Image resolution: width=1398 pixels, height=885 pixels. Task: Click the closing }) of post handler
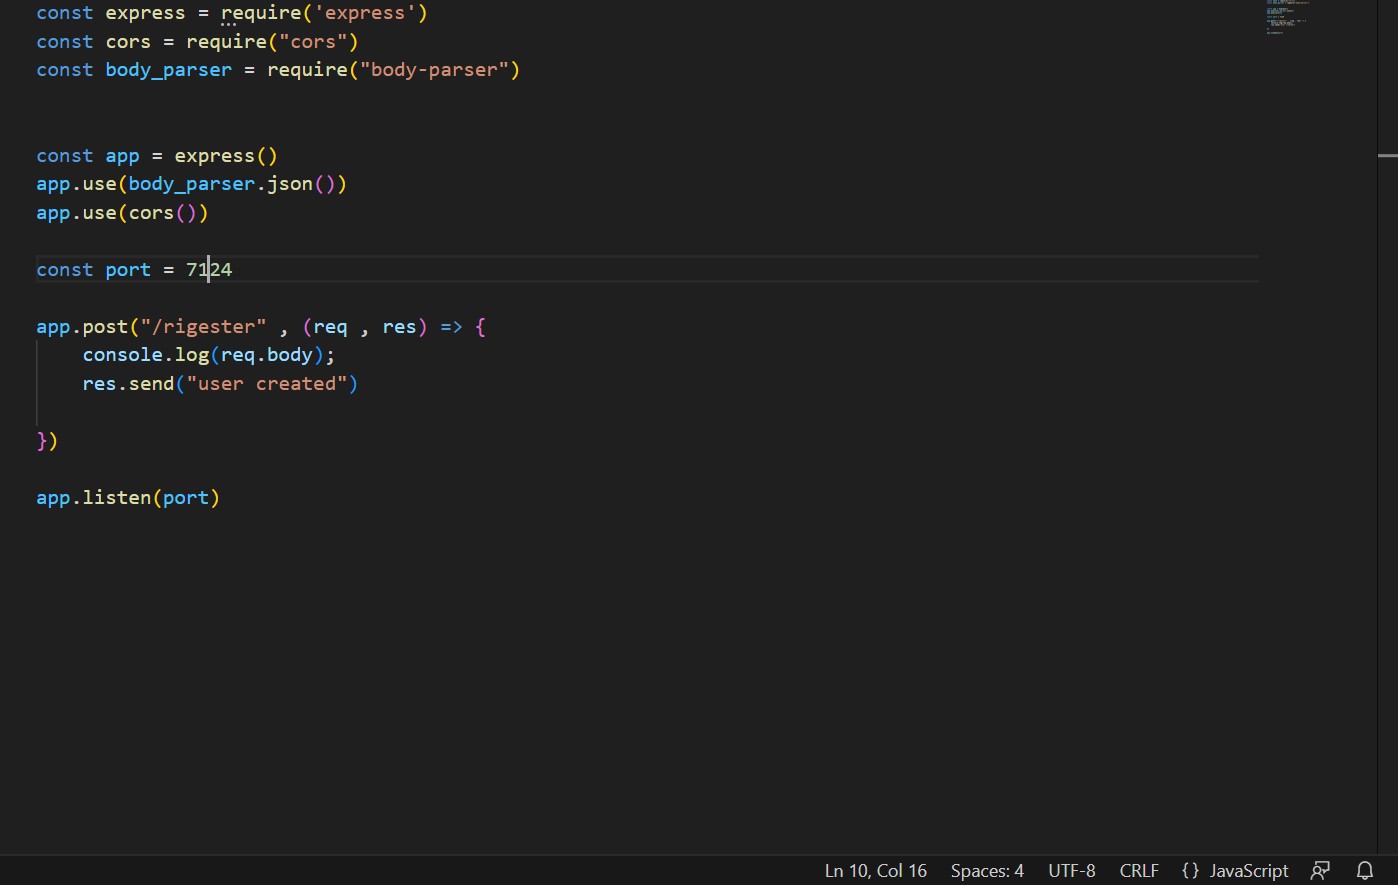[x=47, y=441]
